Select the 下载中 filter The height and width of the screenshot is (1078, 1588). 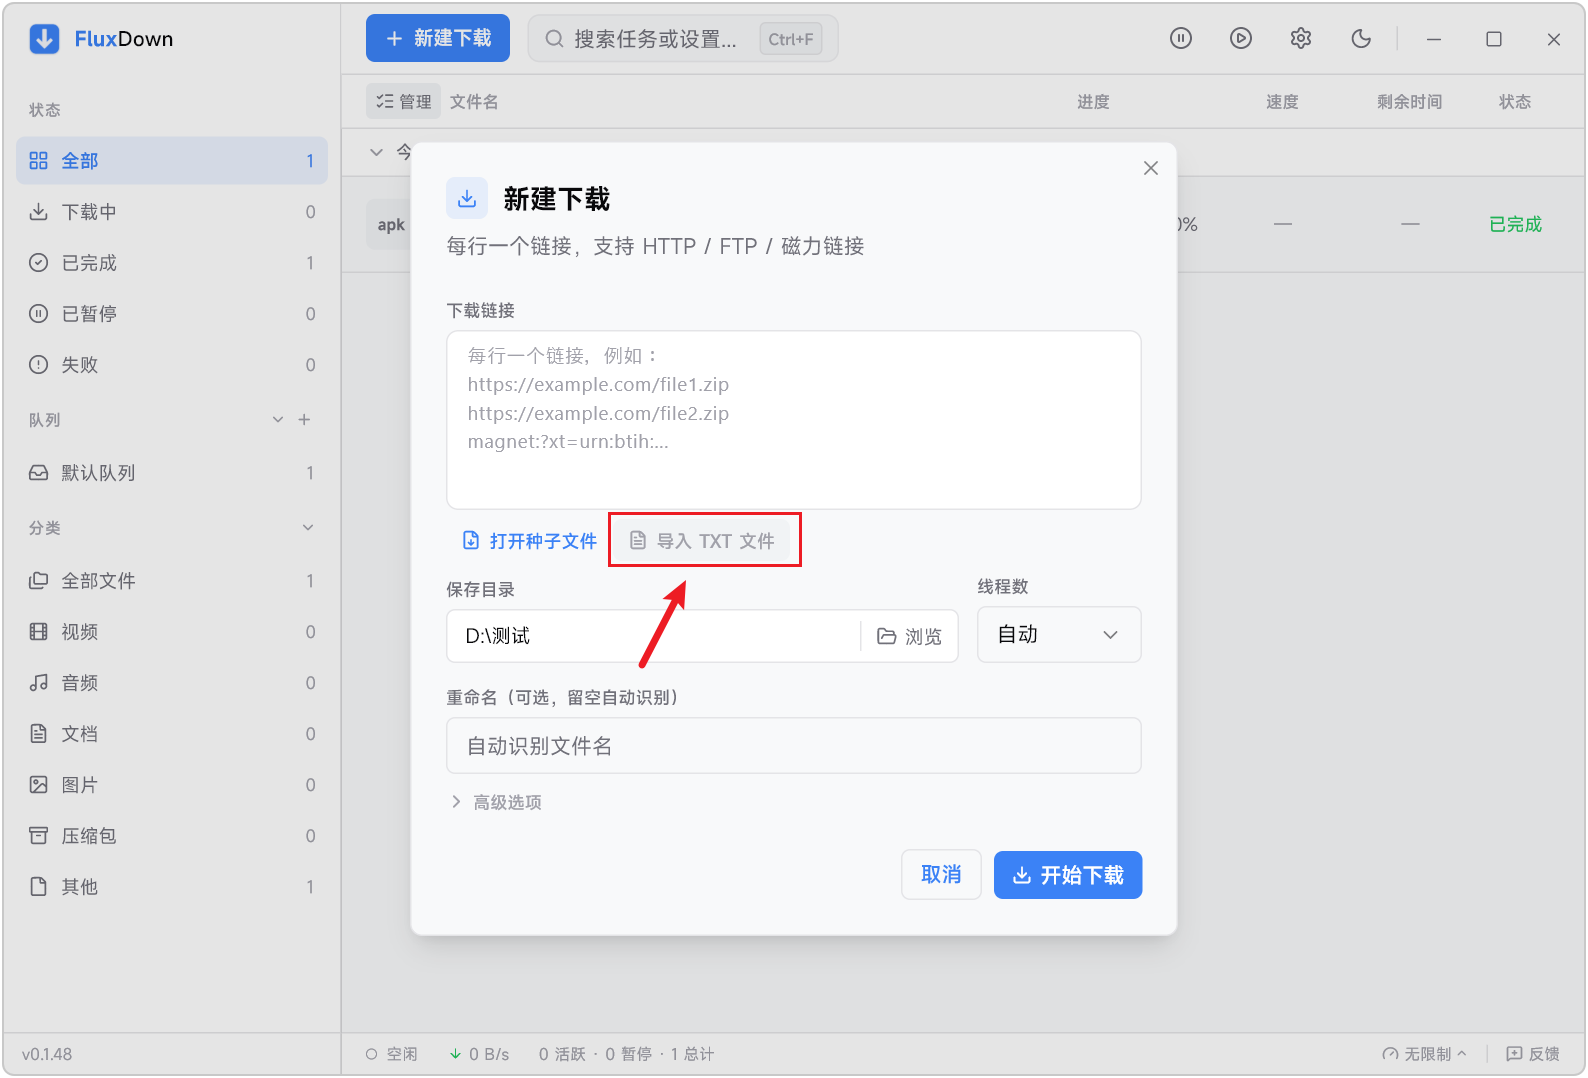tap(172, 212)
